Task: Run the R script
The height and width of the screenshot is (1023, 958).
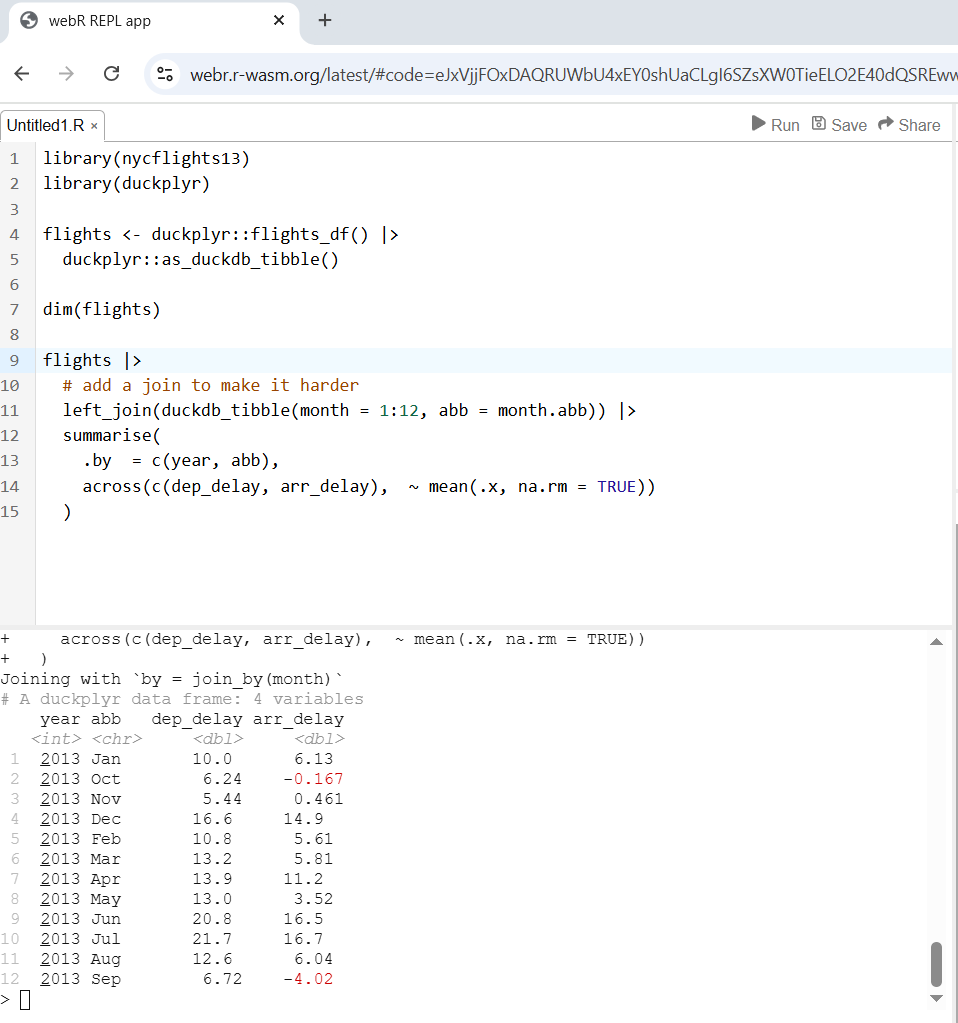Action: [775, 125]
